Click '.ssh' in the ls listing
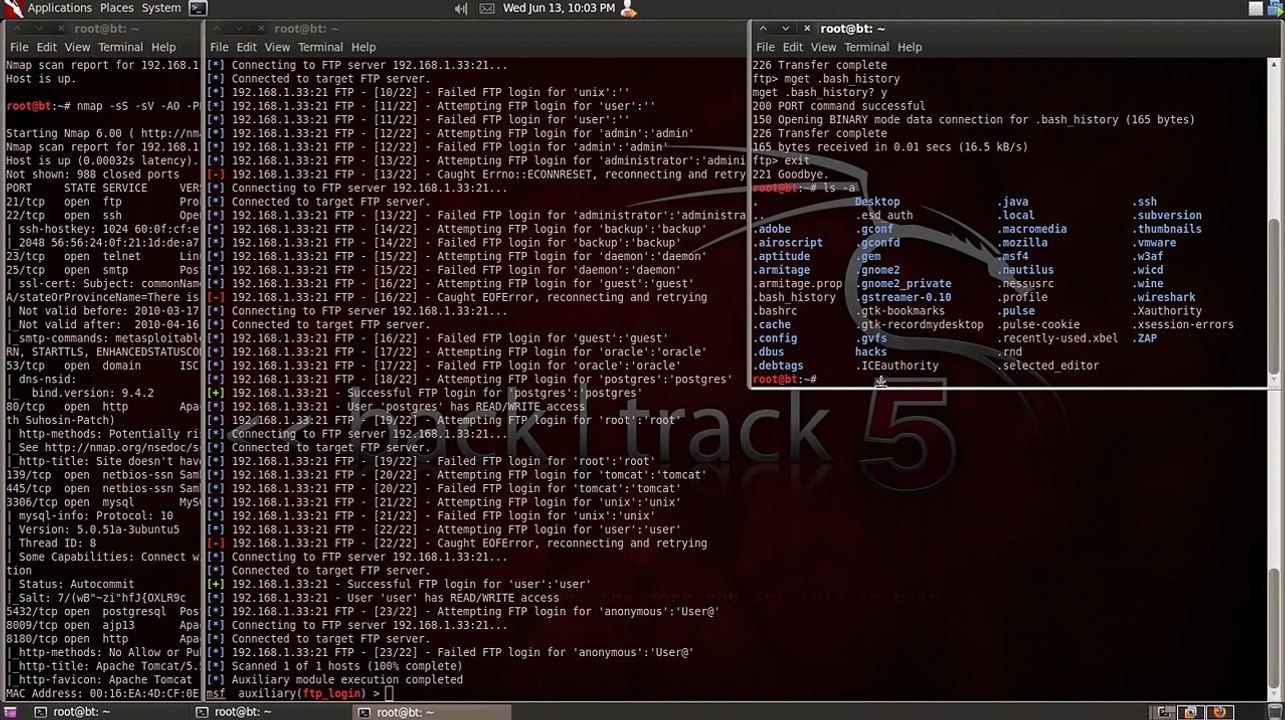Image resolution: width=1285 pixels, height=720 pixels. point(1145,202)
